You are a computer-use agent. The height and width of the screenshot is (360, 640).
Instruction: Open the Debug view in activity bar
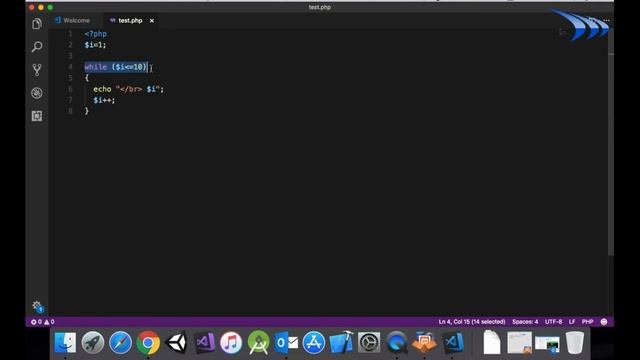click(x=37, y=93)
